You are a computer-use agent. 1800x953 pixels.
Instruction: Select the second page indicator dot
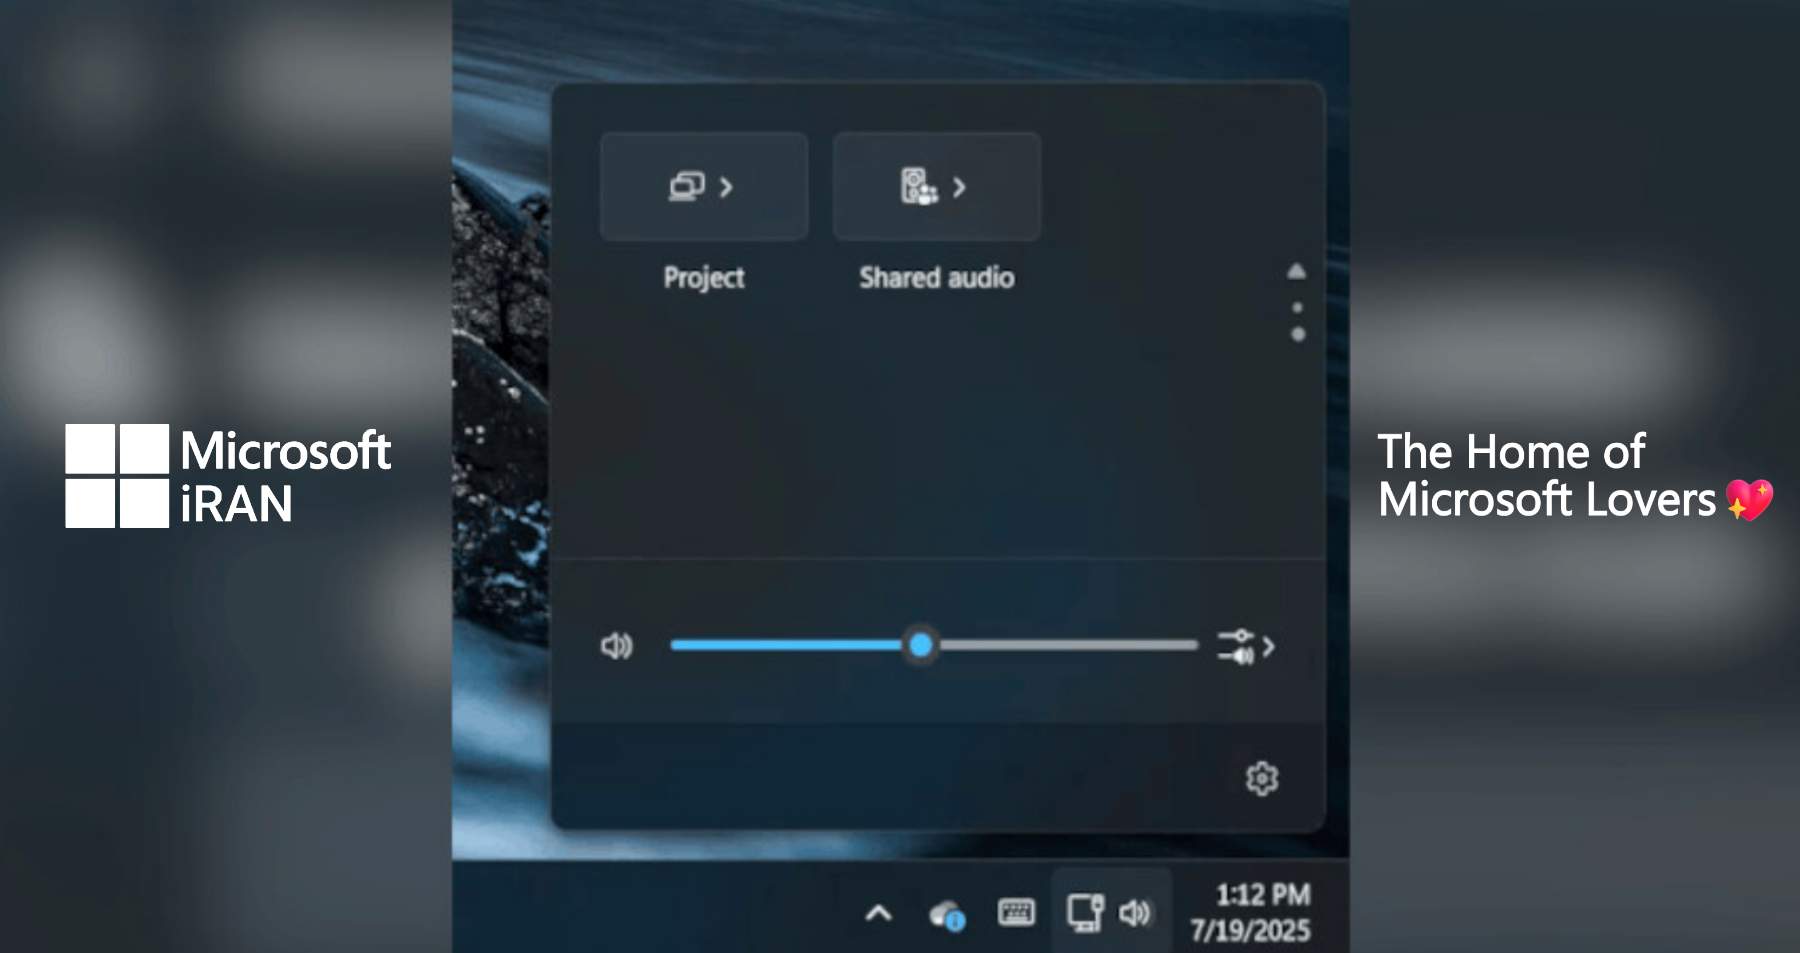click(x=1298, y=334)
